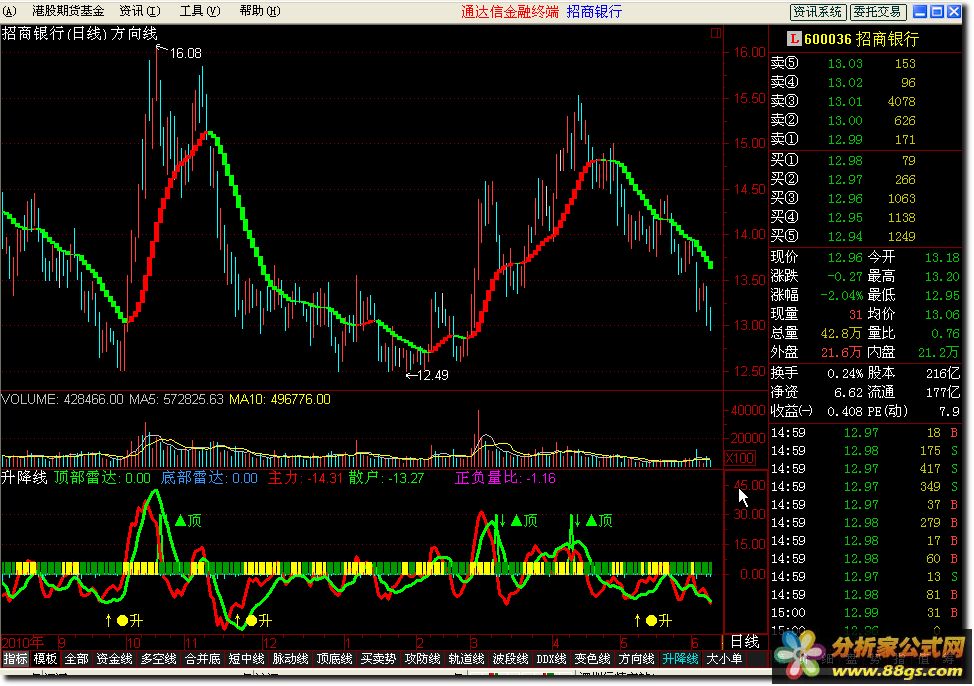This screenshot has height=686, width=974.
Task: Click the small square icon at chart top-right
Action: pos(716,34)
